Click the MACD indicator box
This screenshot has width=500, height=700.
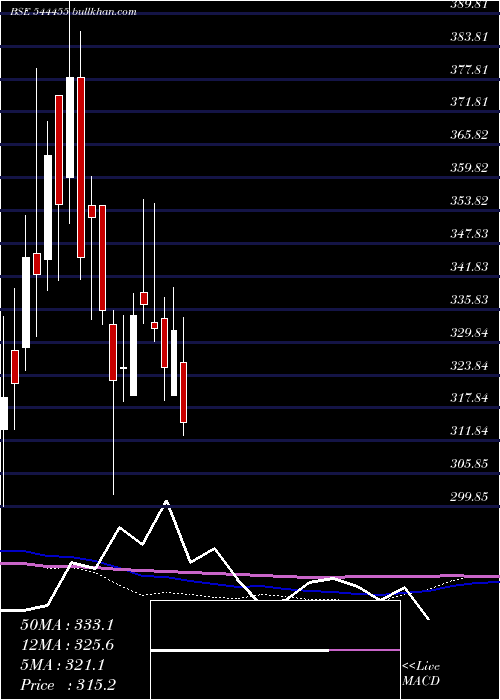pyautogui.click(x=275, y=650)
